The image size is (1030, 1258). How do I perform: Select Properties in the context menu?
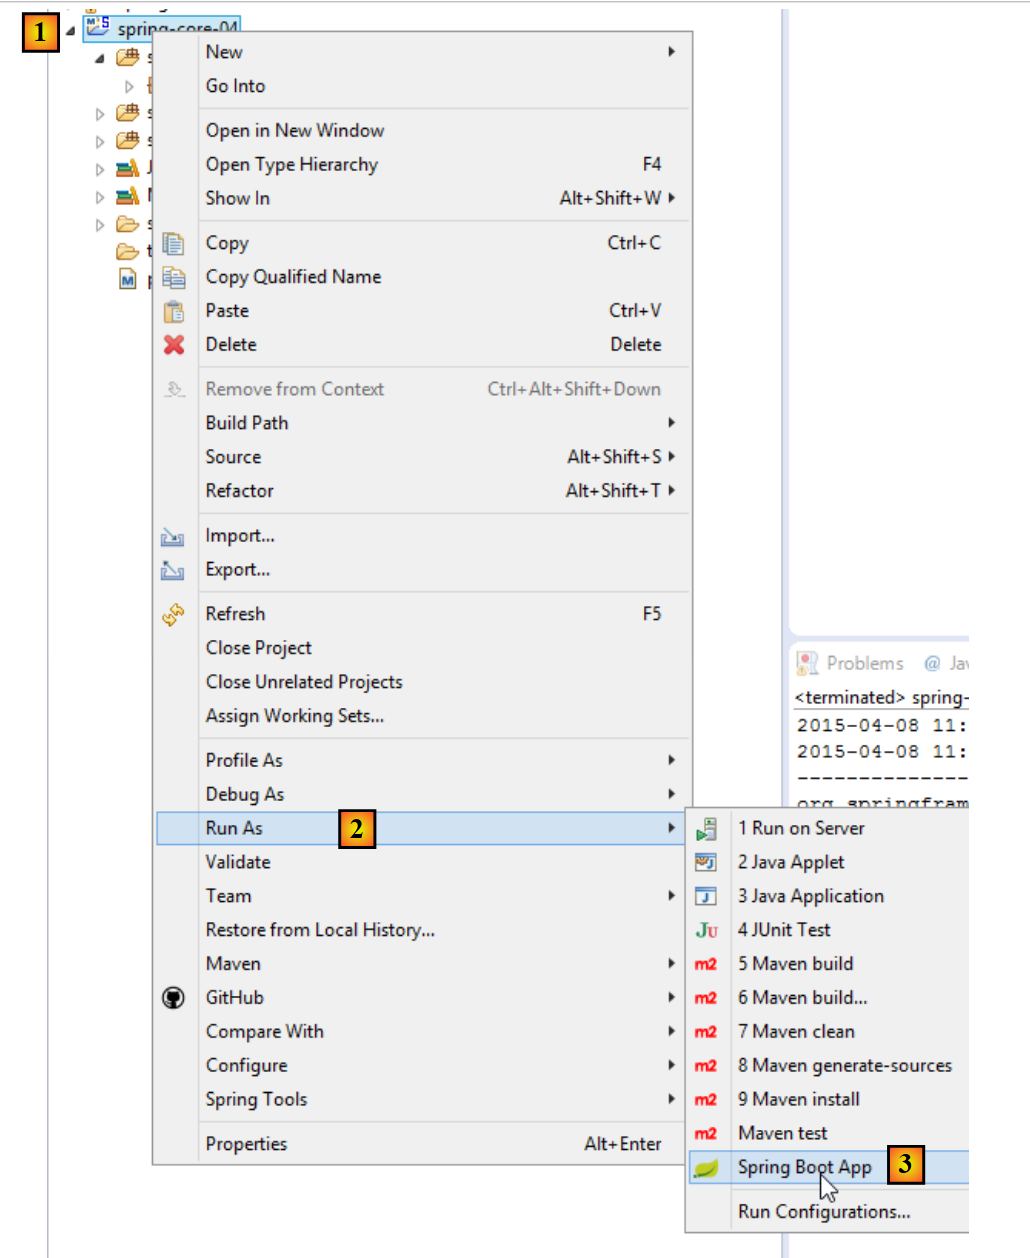pyautogui.click(x=246, y=1144)
